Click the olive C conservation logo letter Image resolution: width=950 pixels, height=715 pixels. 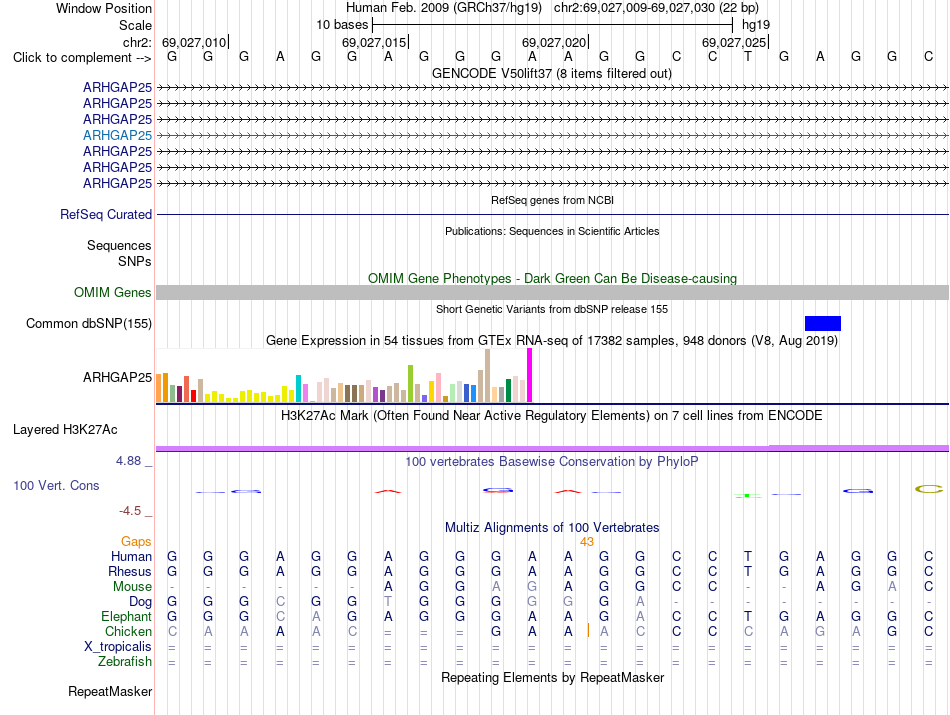tap(929, 489)
